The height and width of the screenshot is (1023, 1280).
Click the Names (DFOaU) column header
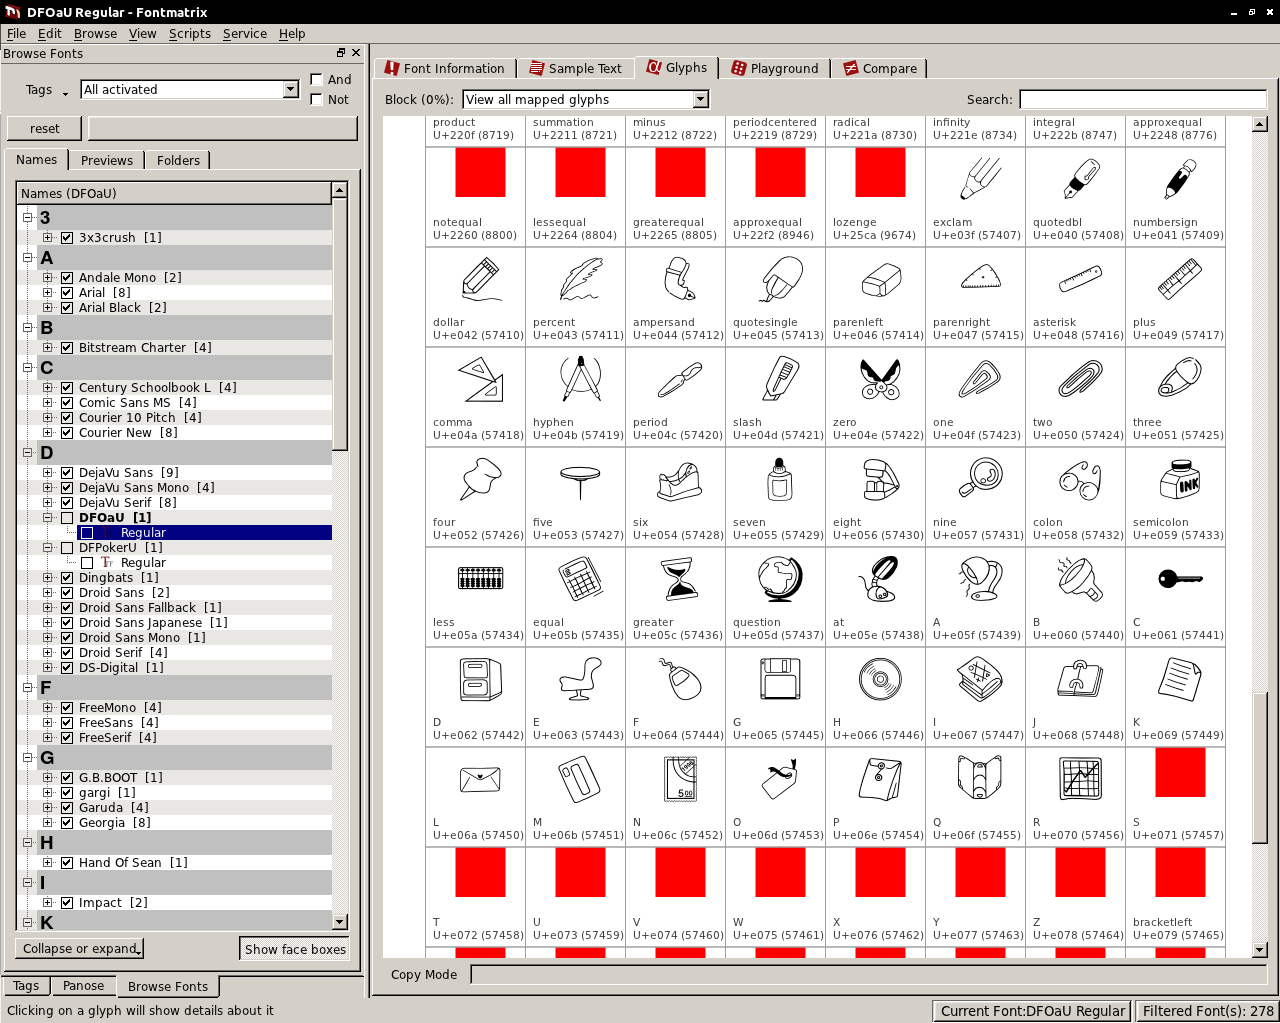[175, 193]
